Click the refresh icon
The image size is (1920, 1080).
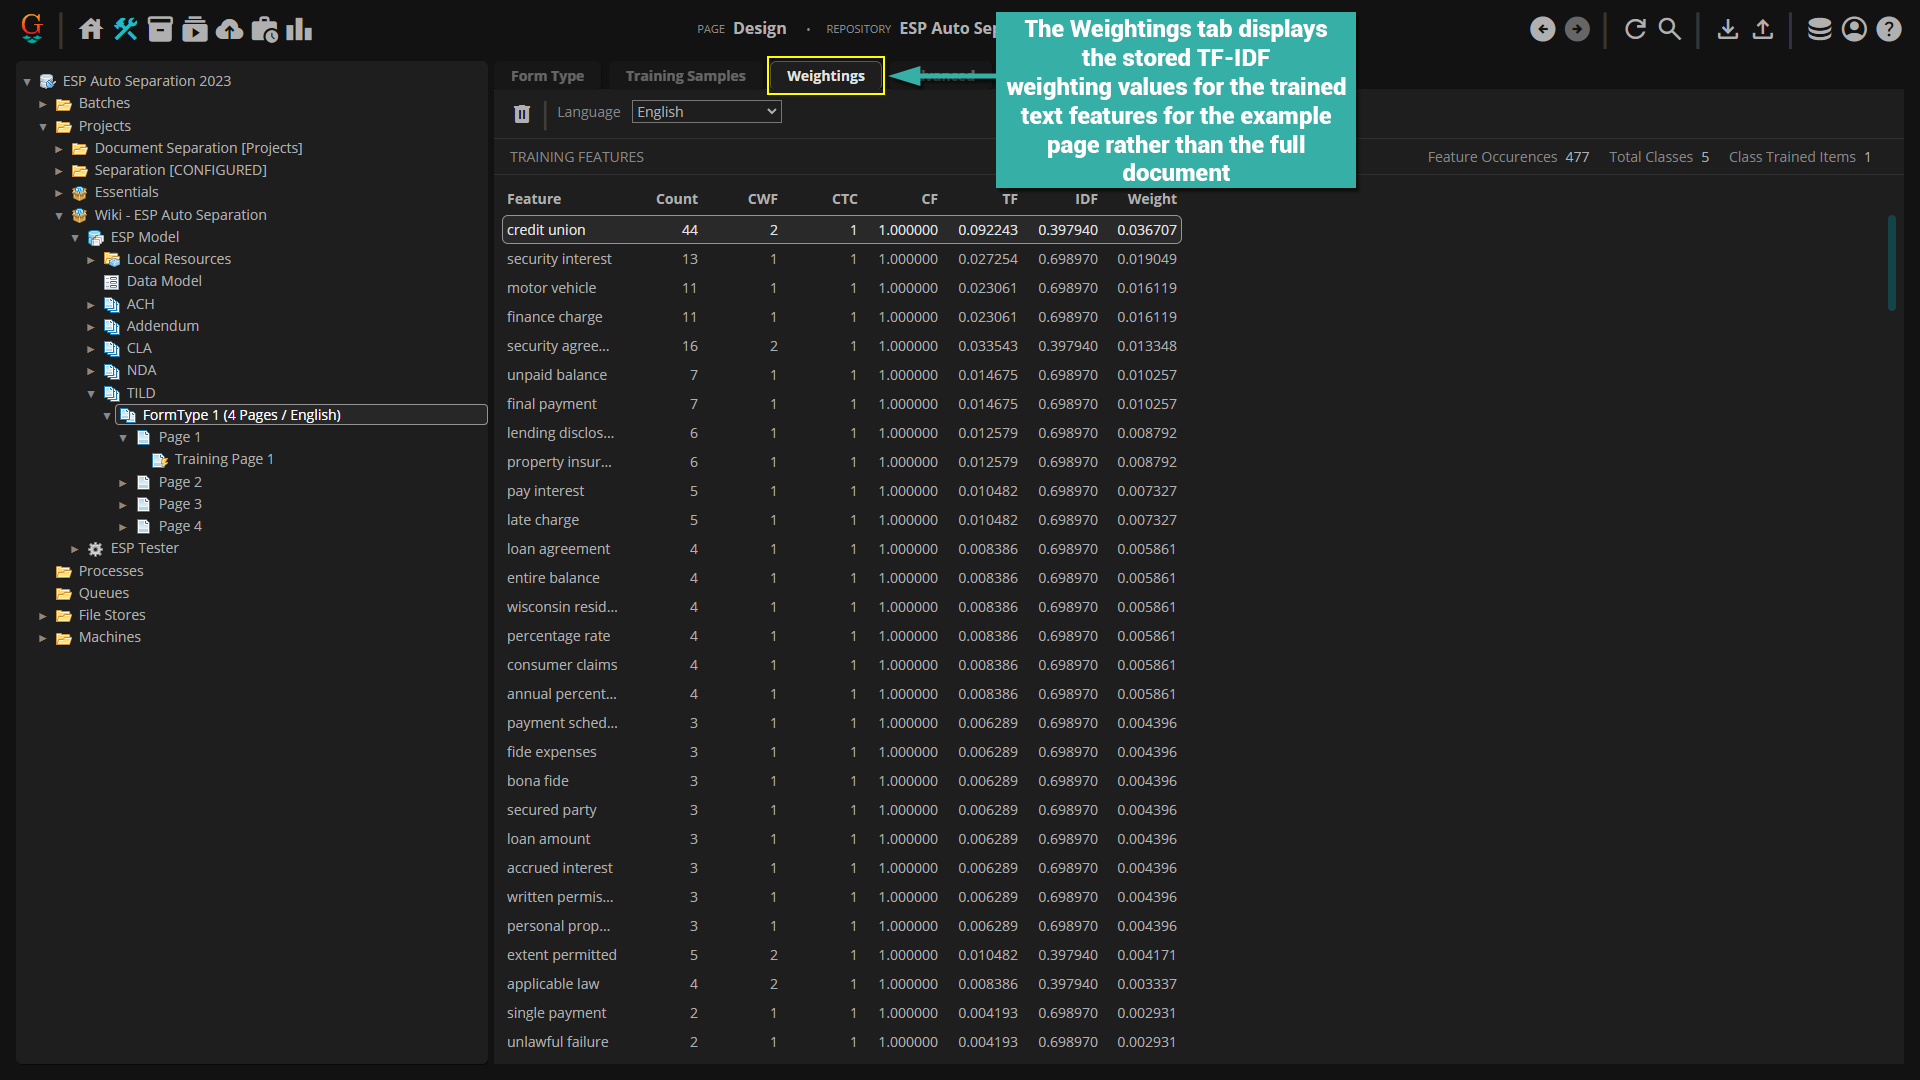point(1635,29)
